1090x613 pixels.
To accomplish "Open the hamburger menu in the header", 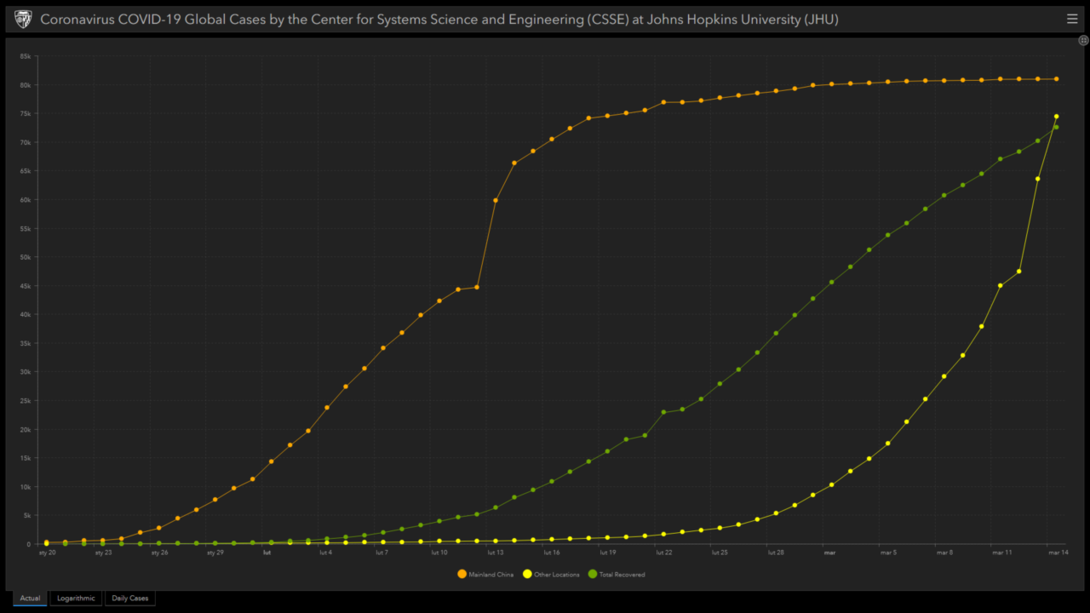I will 1072,19.
